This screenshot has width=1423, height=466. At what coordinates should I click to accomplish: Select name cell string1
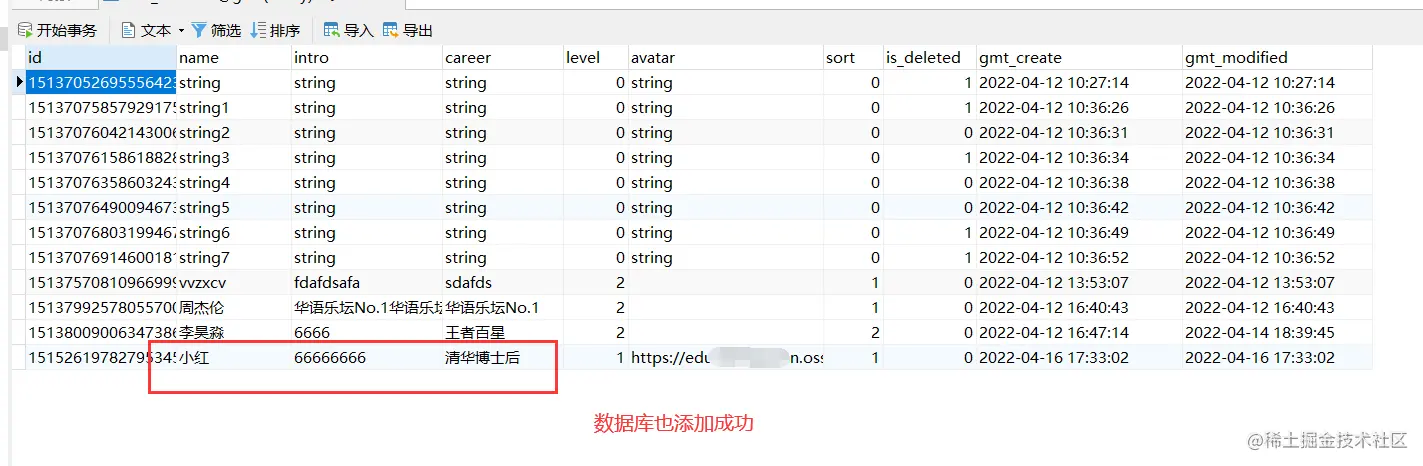234,107
